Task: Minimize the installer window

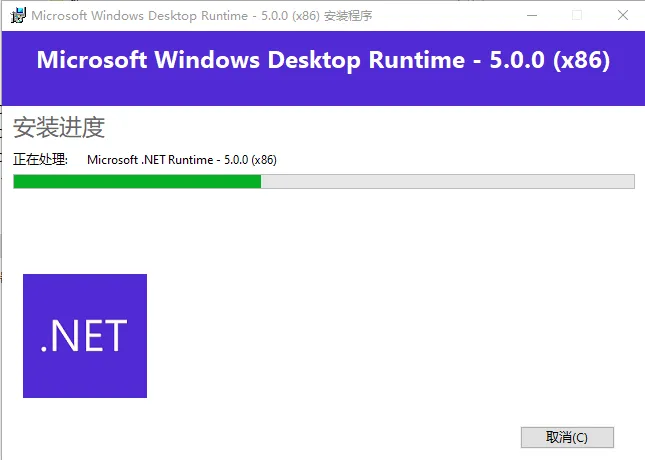Action: pyautogui.click(x=532, y=15)
